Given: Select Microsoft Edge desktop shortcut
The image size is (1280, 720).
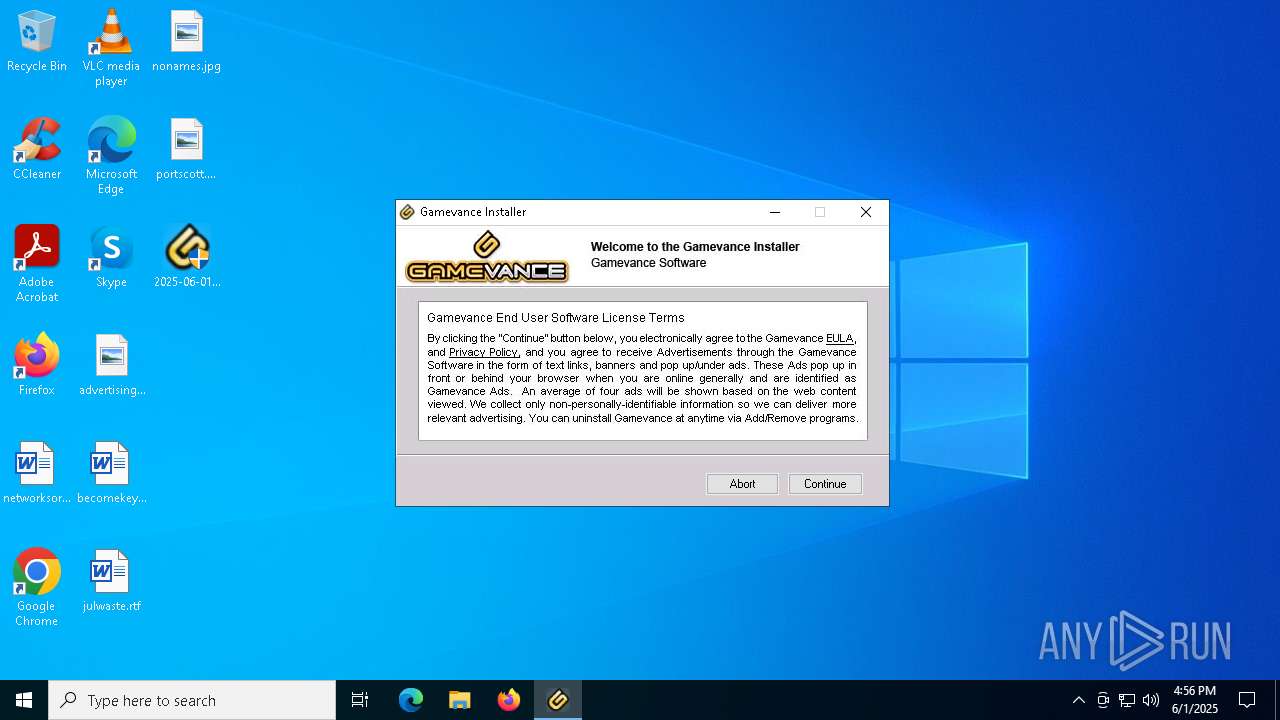Looking at the screenshot, I should pyautogui.click(x=111, y=155).
